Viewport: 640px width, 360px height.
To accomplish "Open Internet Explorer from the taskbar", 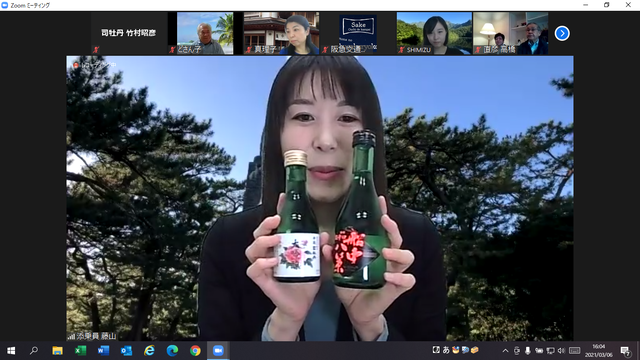I will click(149, 351).
